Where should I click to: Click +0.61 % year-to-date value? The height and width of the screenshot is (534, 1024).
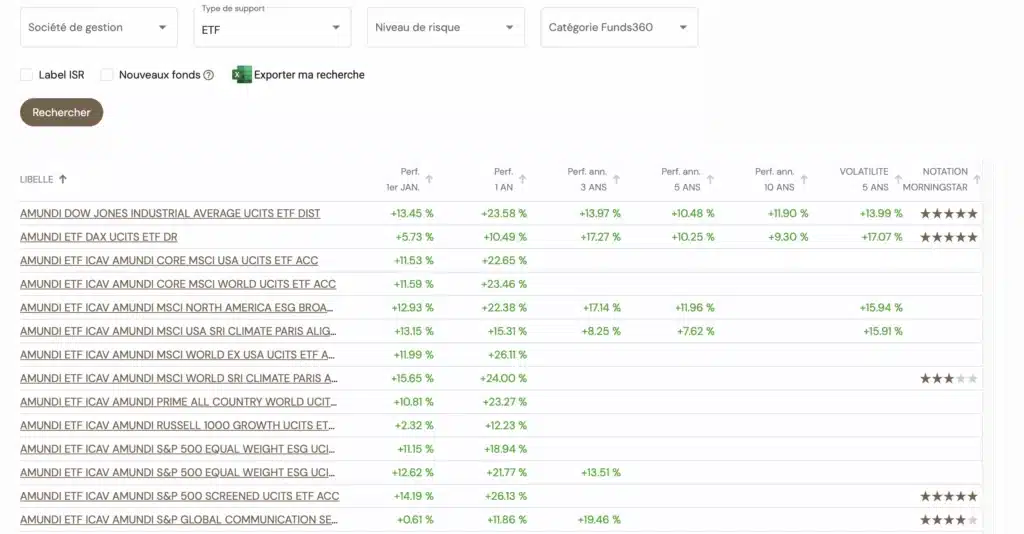415,520
